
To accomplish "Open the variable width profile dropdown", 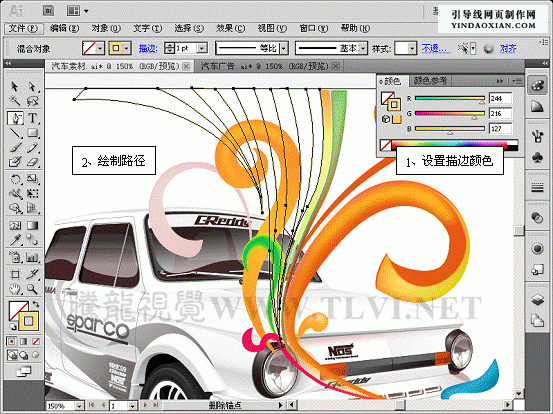I will [x=284, y=48].
